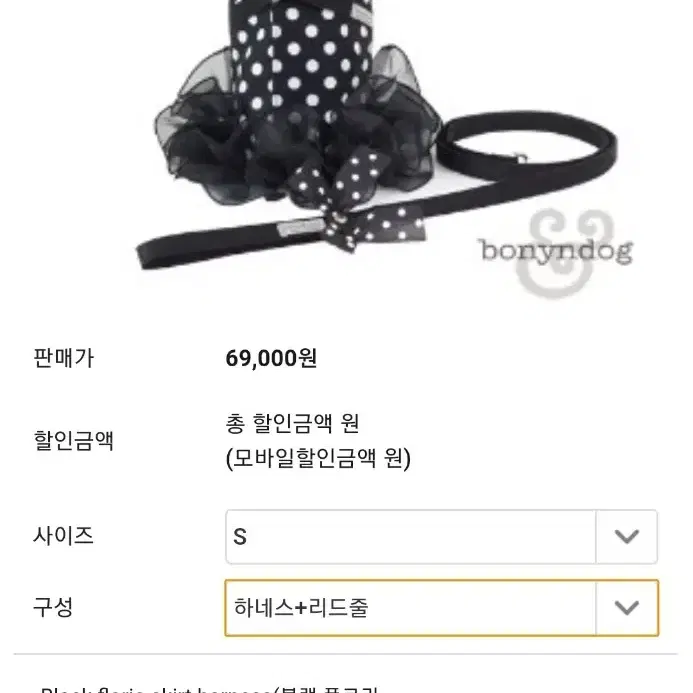Click the bonyndog watermark logo
The height and width of the screenshot is (693, 693).
[557, 251]
